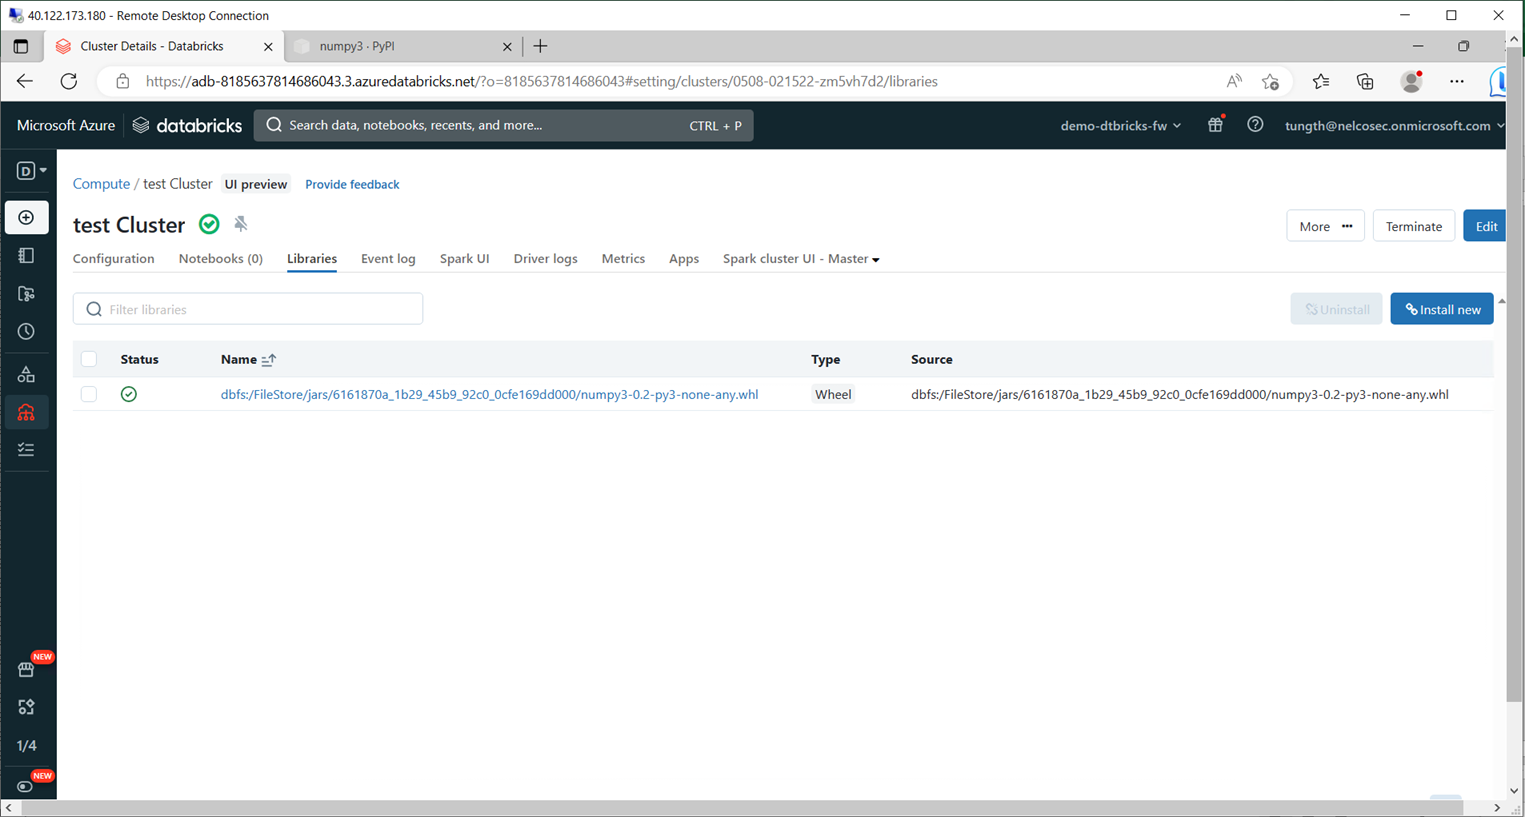Expand the demo-dtbricks-fw workspace dropdown
The image size is (1525, 817).
click(1120, 126)
